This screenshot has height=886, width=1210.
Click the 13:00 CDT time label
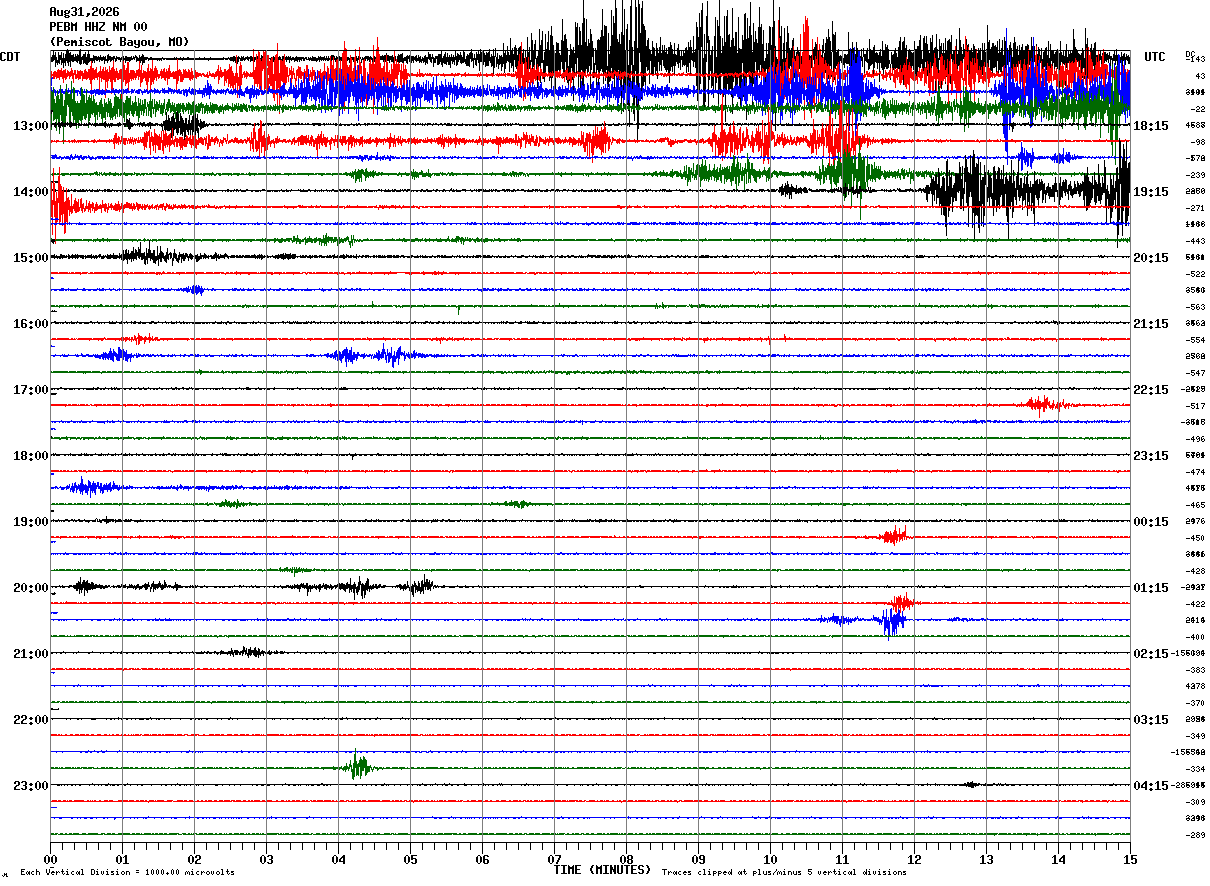point(31,125)
